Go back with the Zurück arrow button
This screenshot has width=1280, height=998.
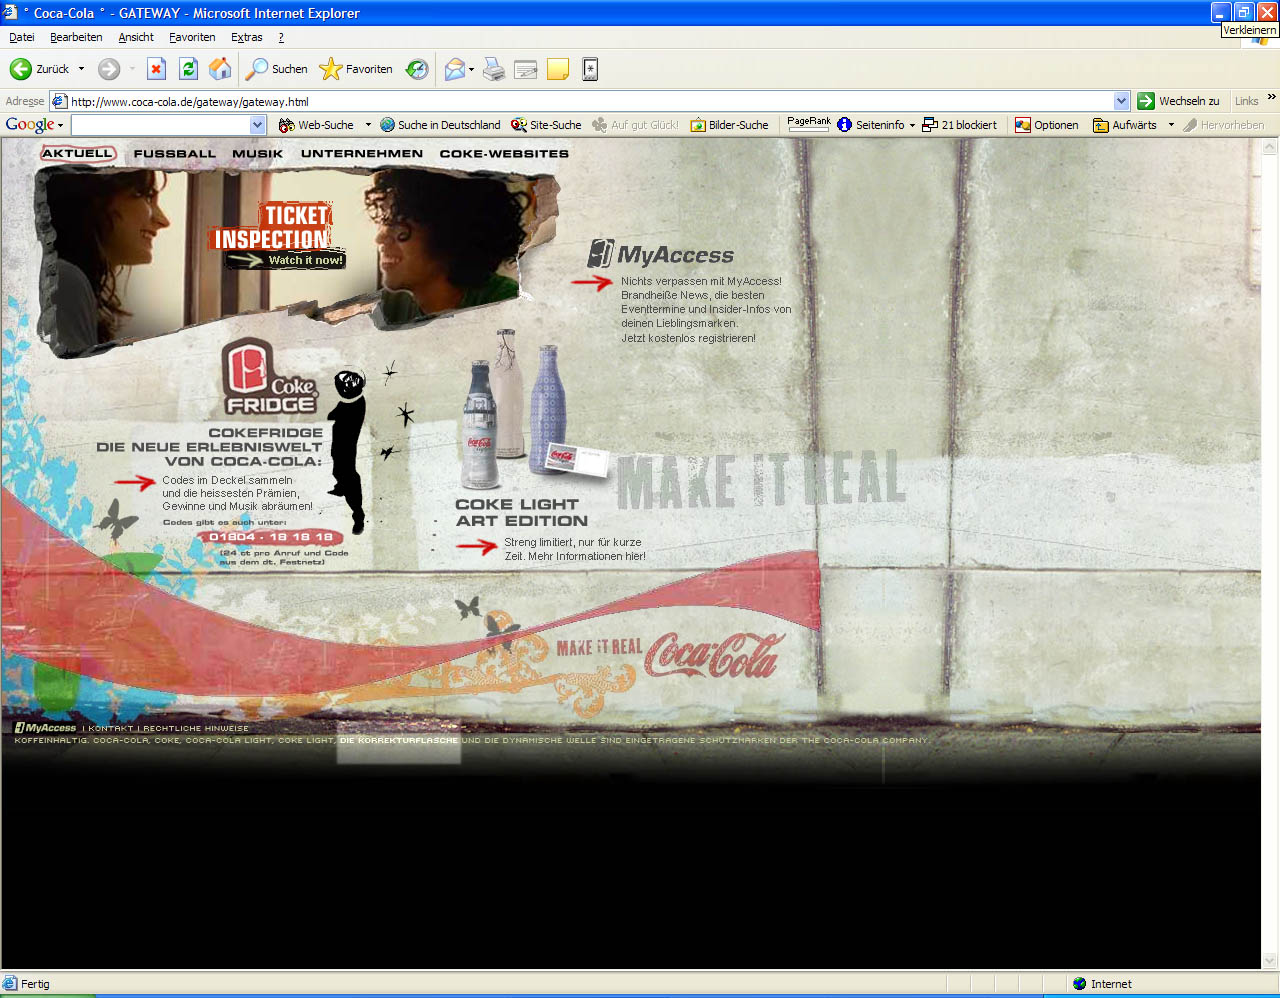point(40,69)
